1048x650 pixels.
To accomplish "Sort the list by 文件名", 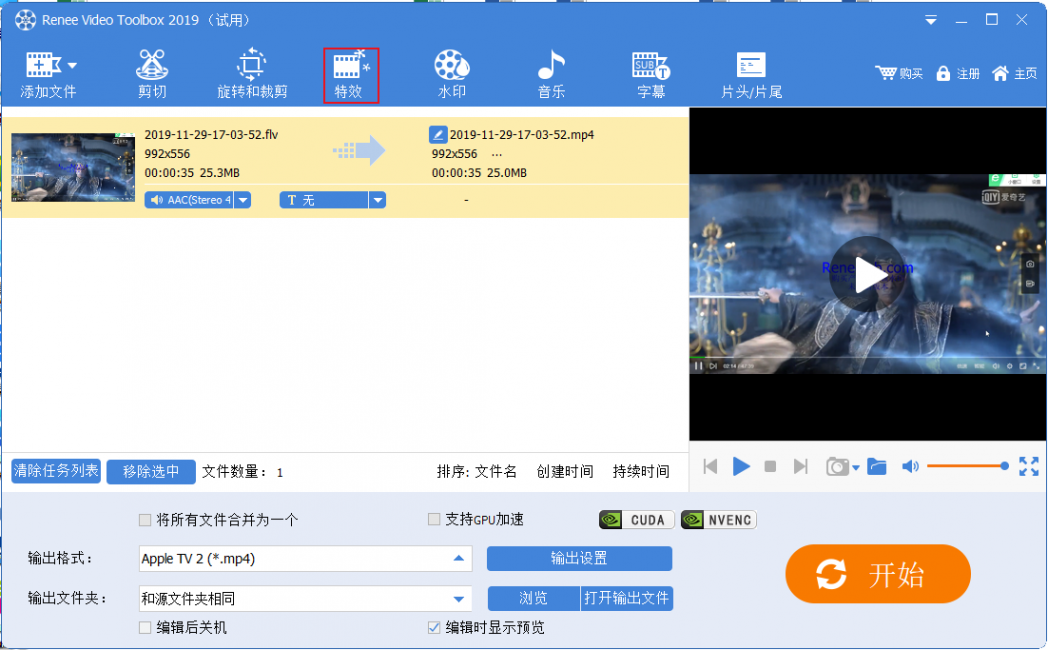I will [496, 472].
